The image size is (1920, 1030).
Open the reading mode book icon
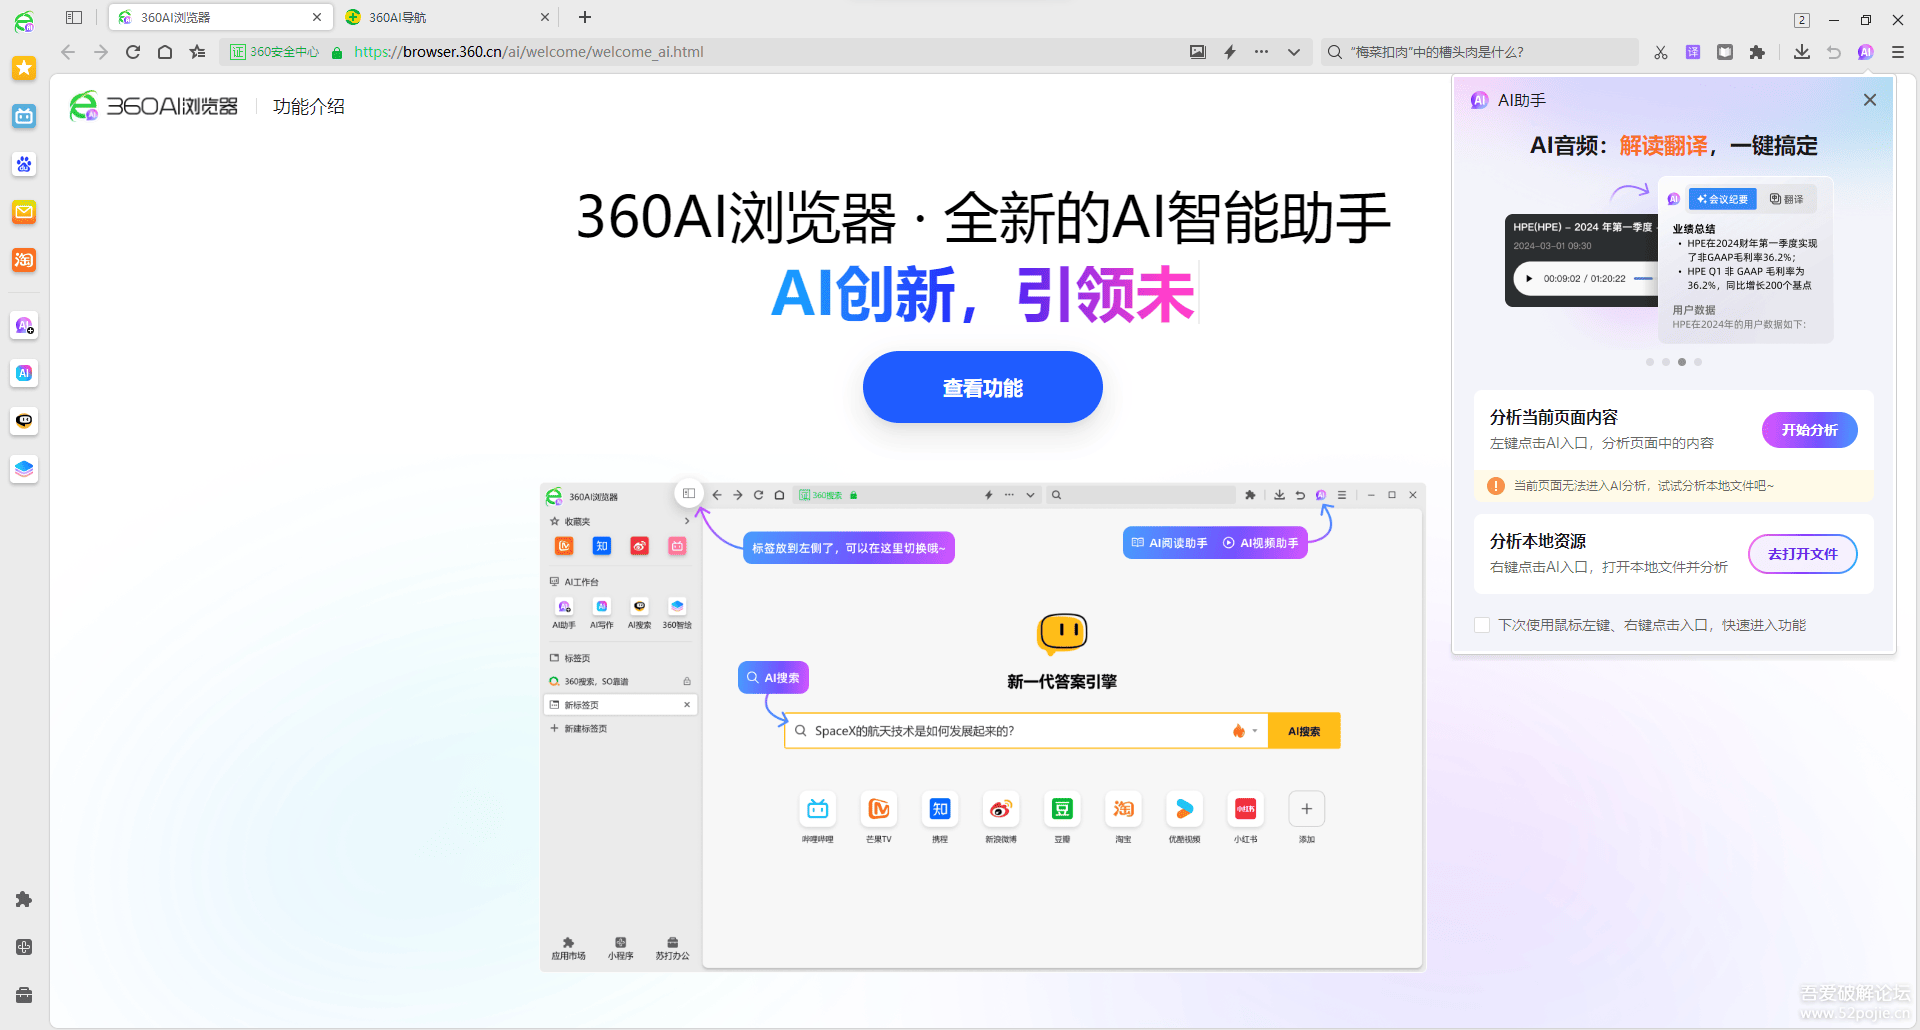(x=1725, y=52)
